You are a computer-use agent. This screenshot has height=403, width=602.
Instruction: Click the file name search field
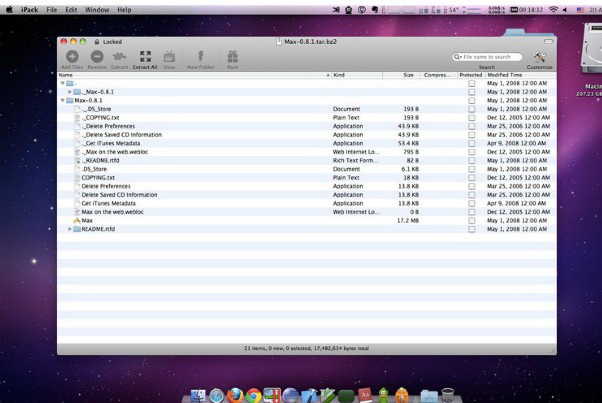click(x=491, y=57)
